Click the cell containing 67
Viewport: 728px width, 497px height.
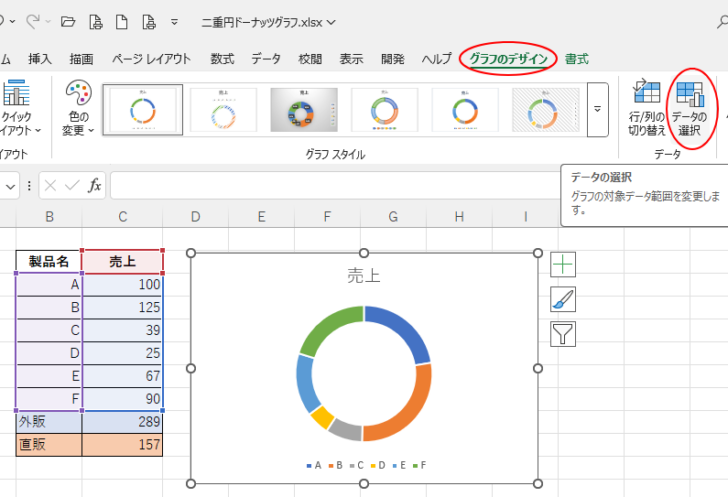[x=123, y=376]
